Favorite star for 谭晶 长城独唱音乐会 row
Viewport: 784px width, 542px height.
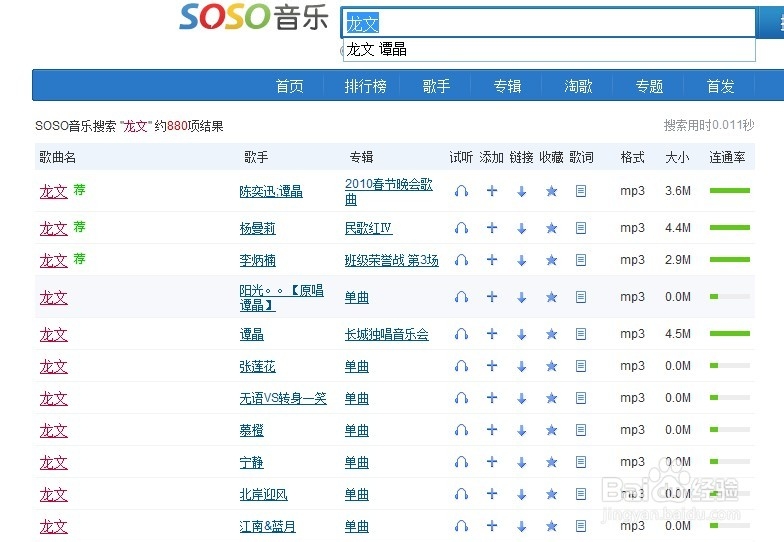(x=552, y=334)
